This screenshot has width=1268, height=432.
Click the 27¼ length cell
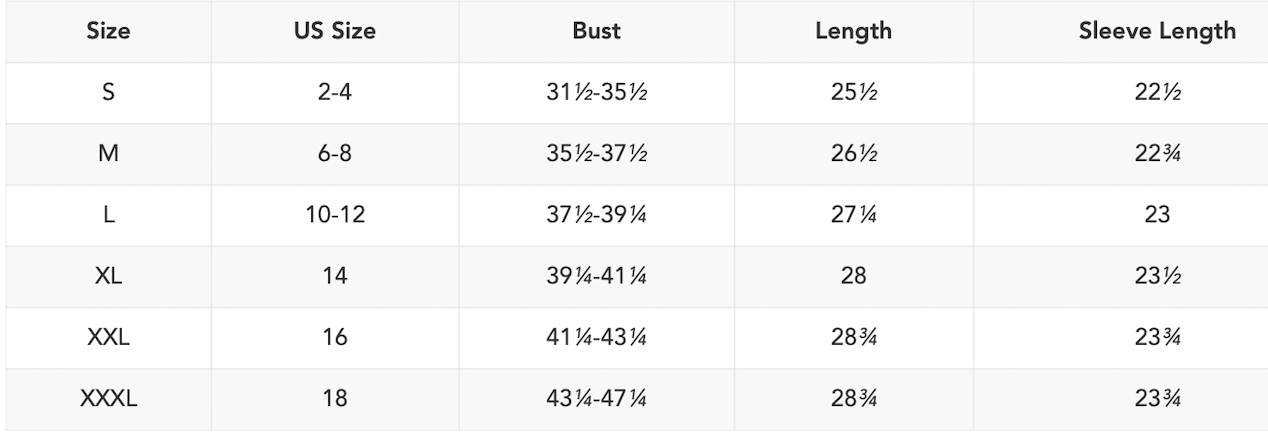[x=853, y=215]
